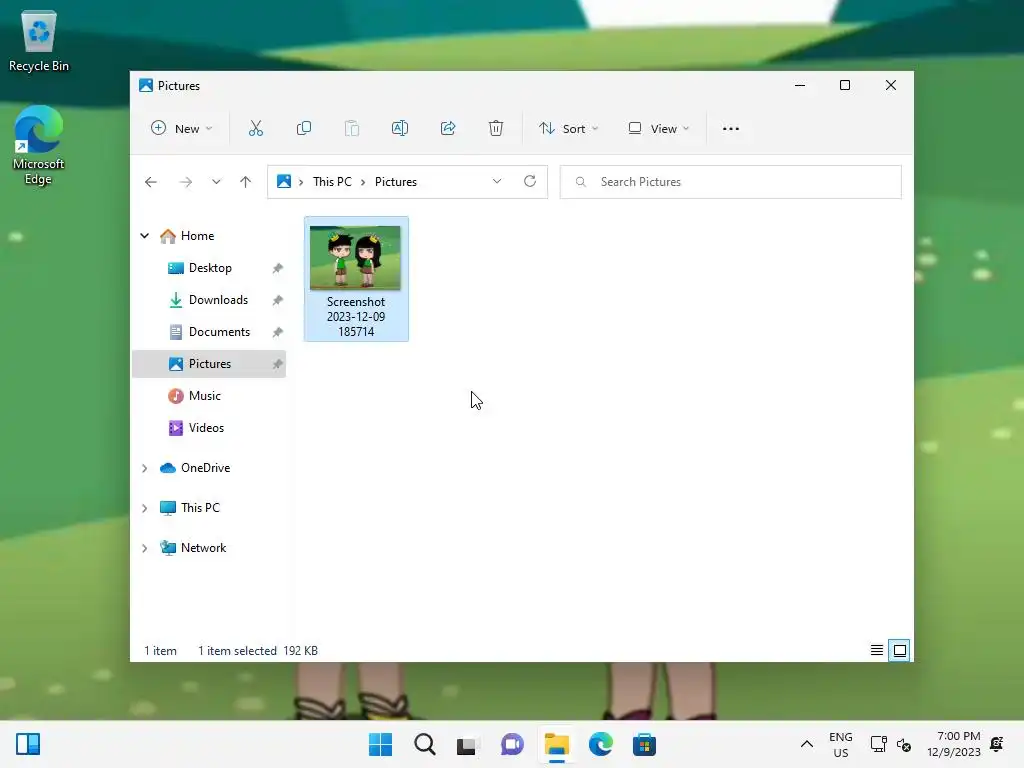Open network and volume quick settings

tap(891, 744)
